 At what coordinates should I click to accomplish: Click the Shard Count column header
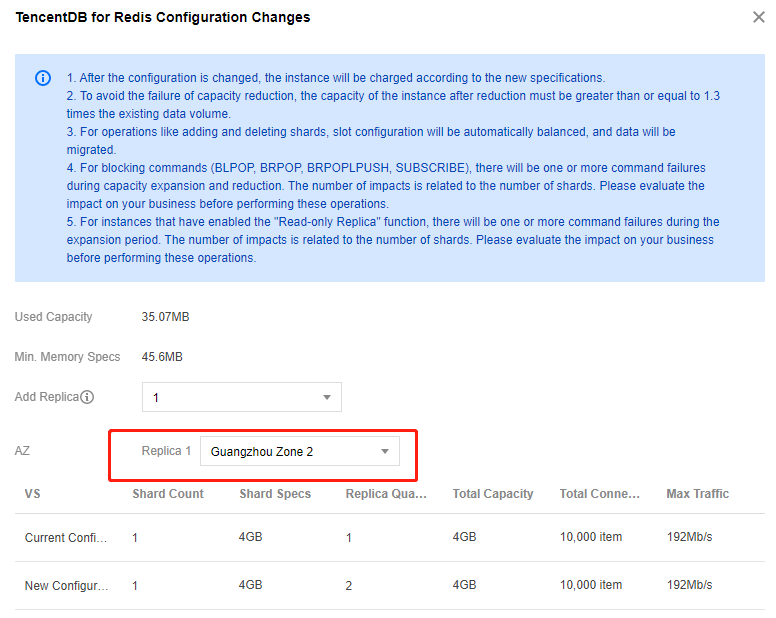[168, 494]
